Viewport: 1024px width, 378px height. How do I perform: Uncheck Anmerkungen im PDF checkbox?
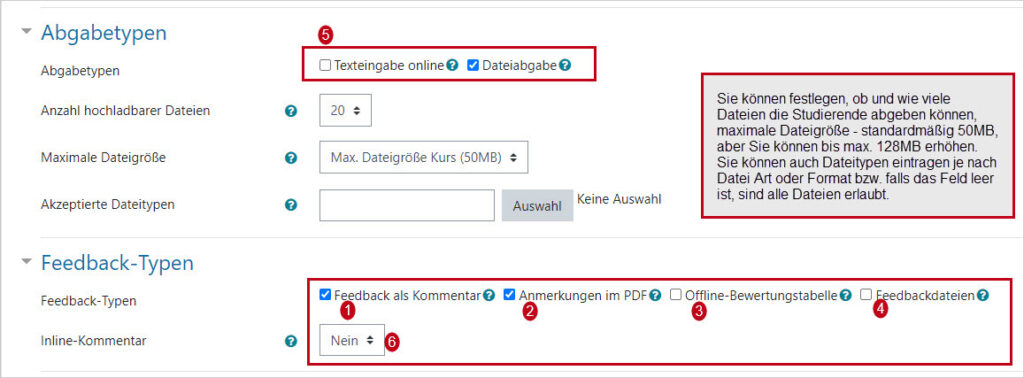pyautogui.click(x=510, y=294)
